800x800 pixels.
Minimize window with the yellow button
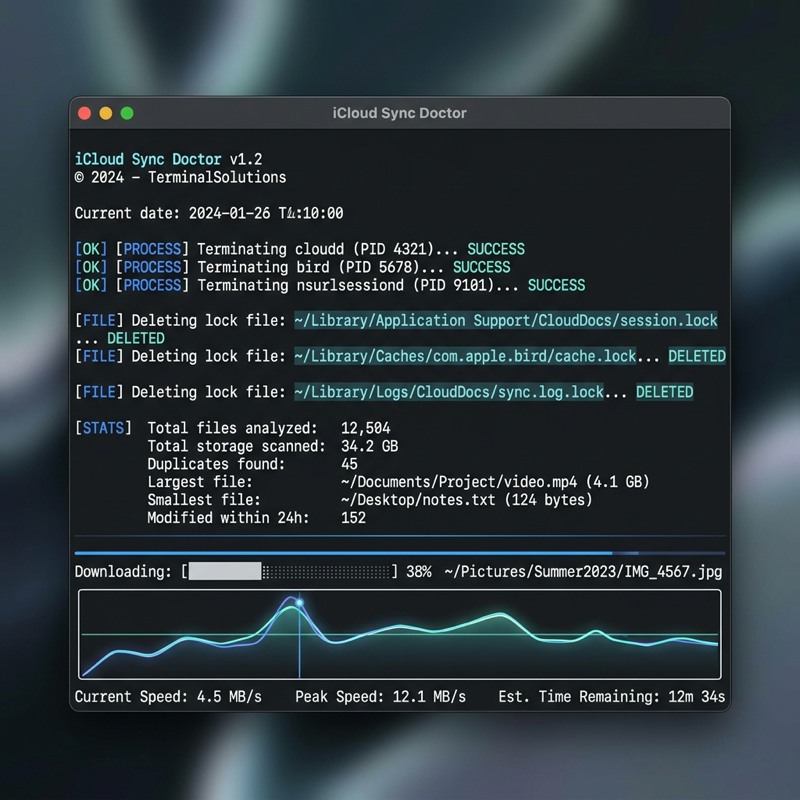pos(106,113)
